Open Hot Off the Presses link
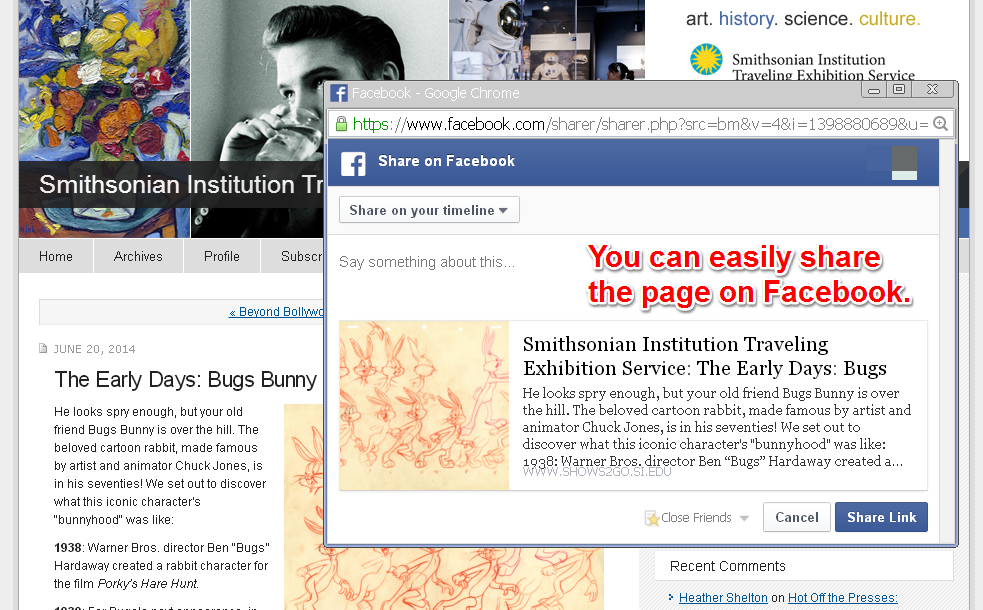This screenshot has width=983, height=610. click(x=843, y=597)
